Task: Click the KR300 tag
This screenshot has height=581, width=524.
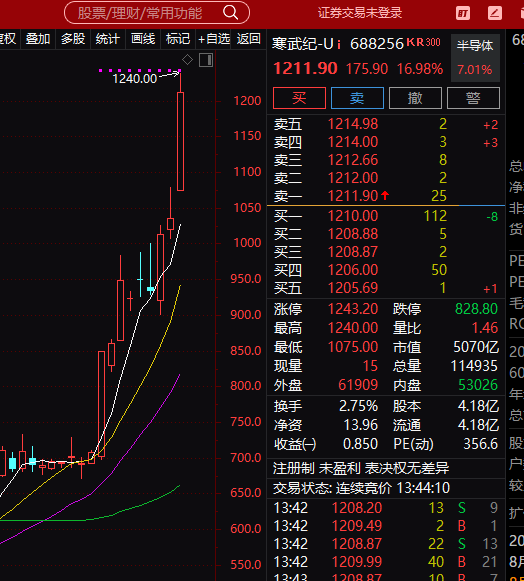Action: tap(423, 42)
